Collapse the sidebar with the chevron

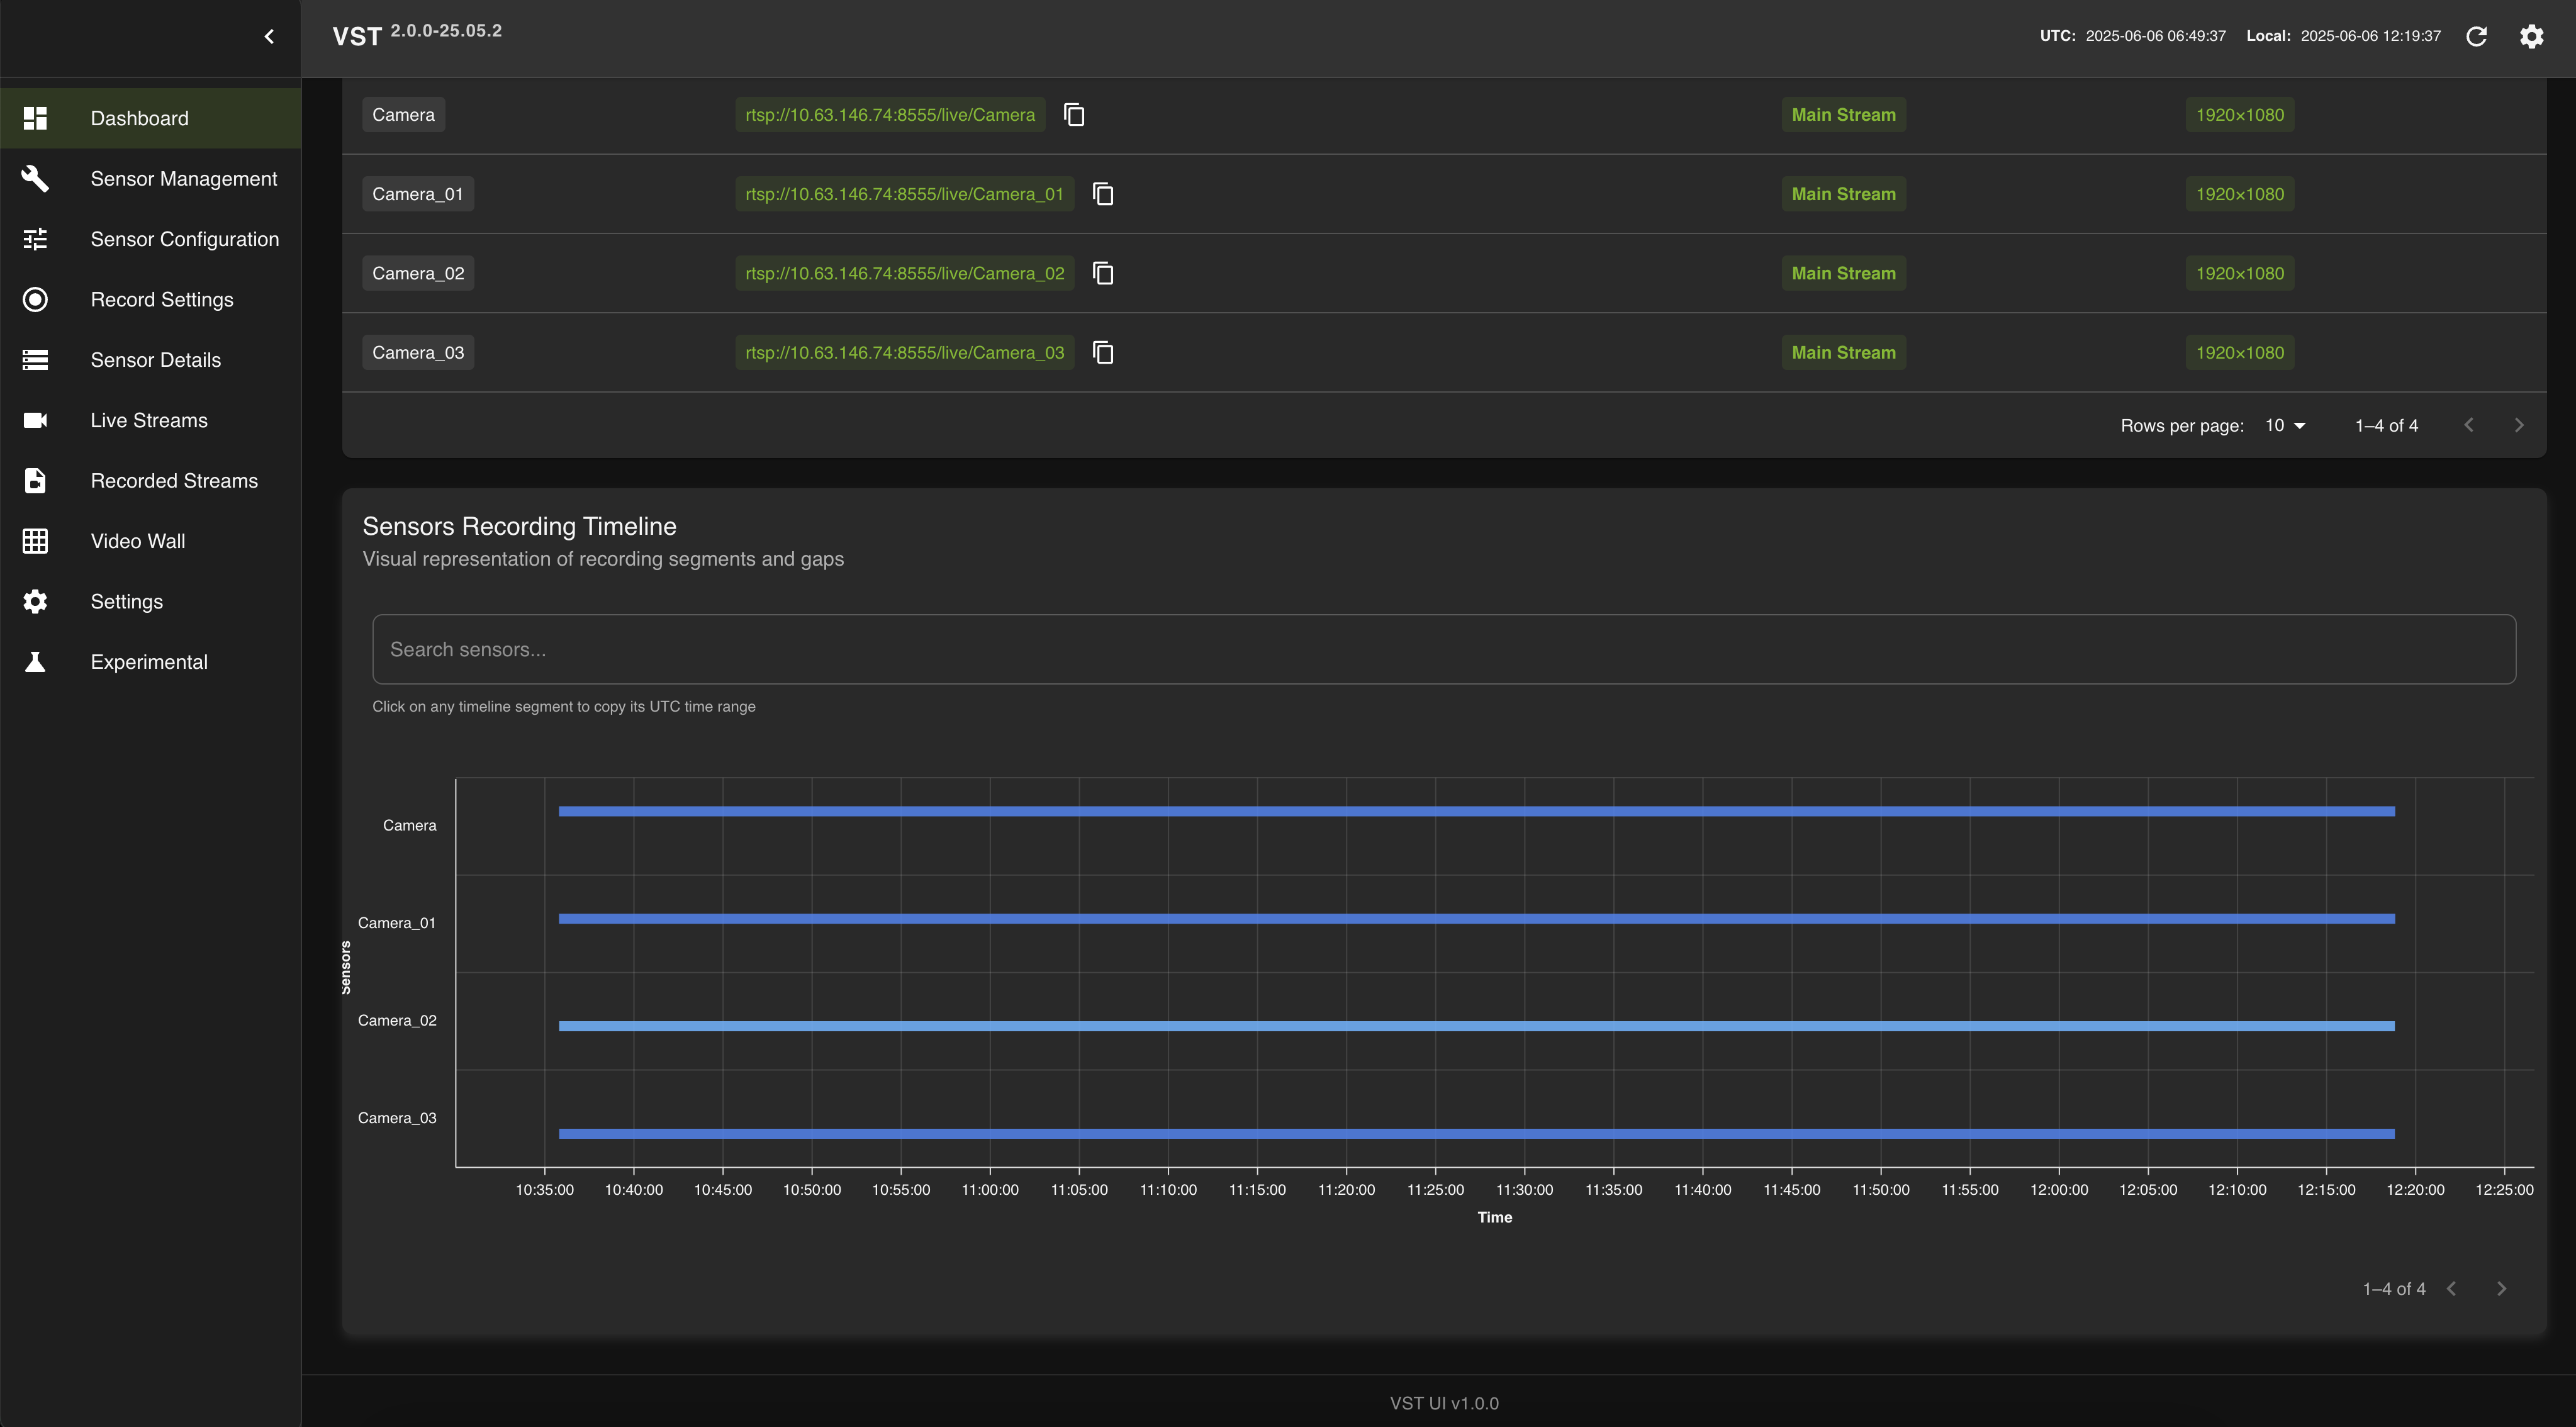pyautogui.click(x=269, y=37)
